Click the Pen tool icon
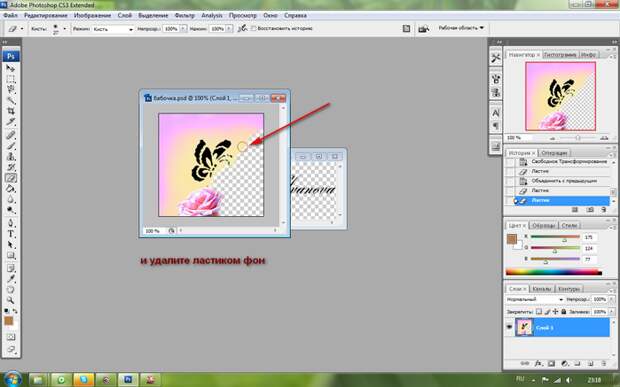 11,223
